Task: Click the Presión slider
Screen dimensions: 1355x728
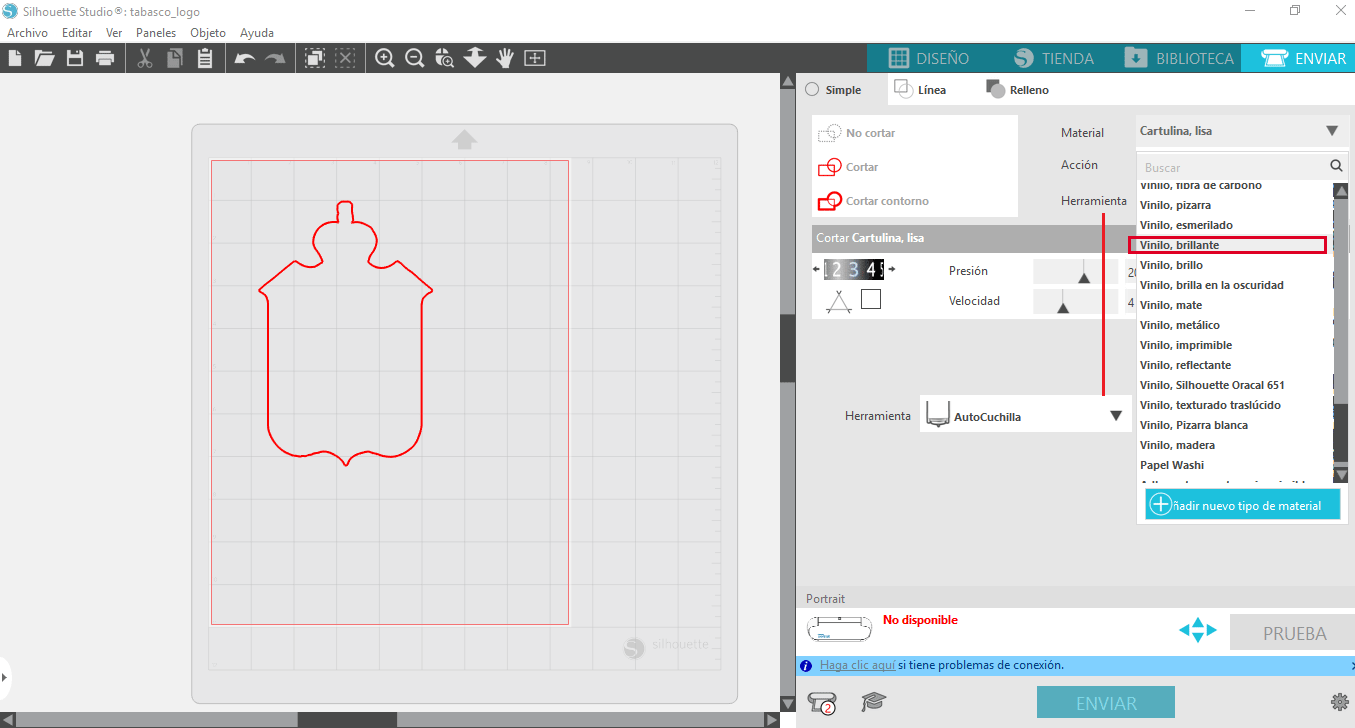Action: point(1075,271)
